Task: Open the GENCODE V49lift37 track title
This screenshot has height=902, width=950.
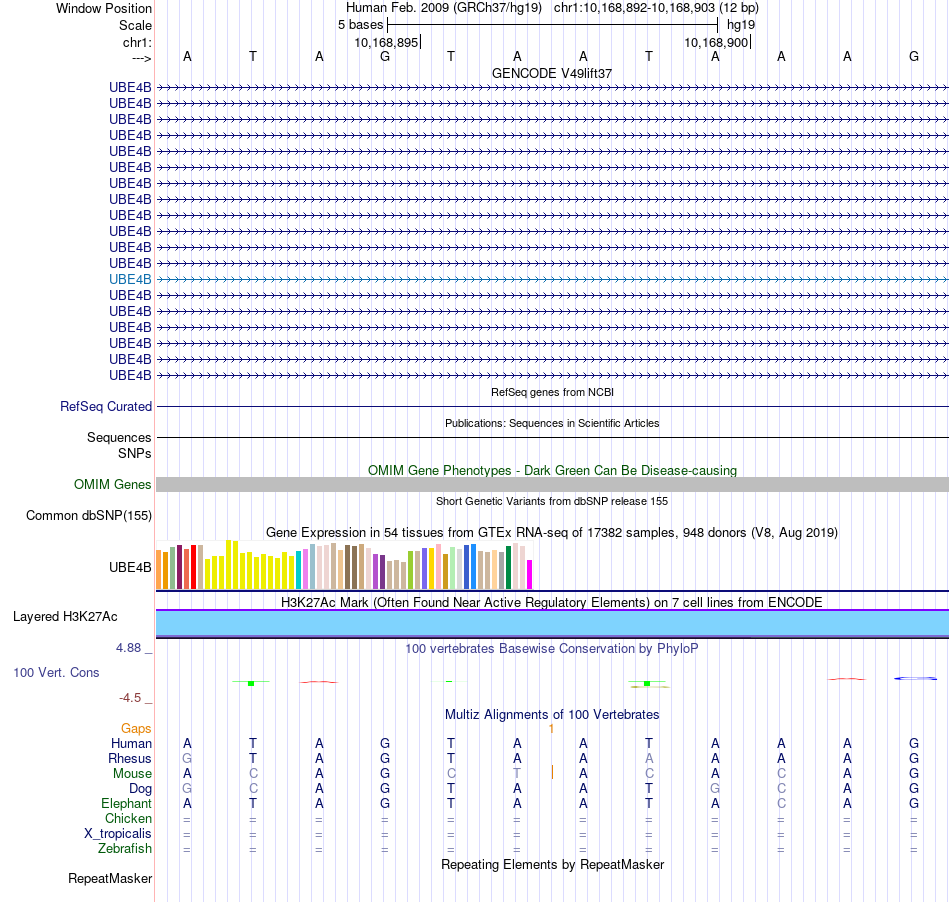Action: [x=552, y=73]
